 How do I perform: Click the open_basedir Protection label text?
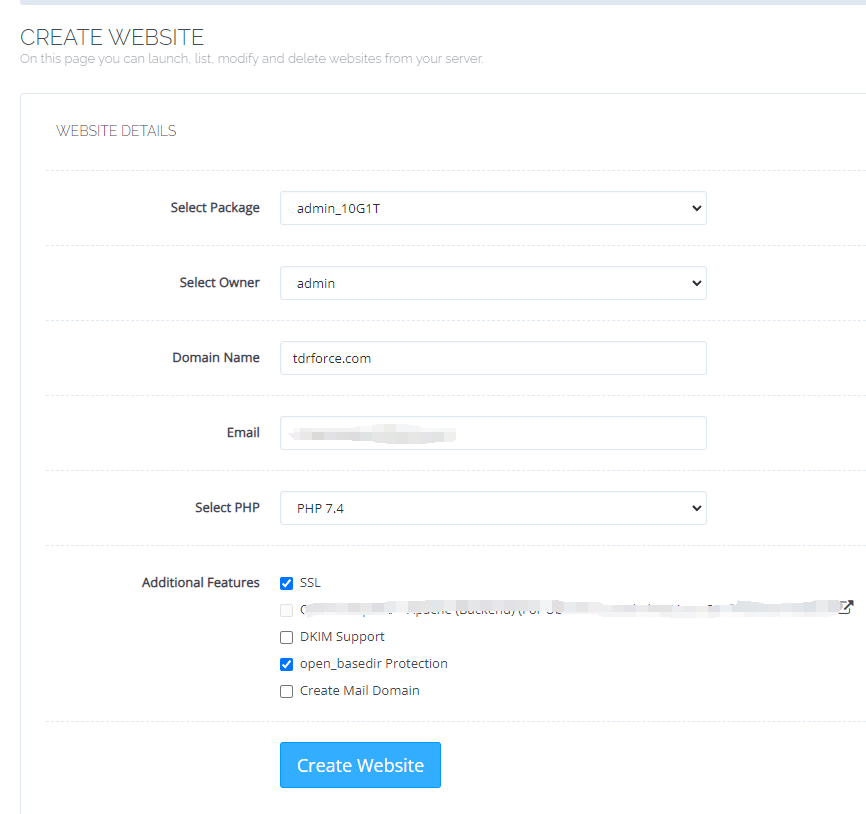373,664
